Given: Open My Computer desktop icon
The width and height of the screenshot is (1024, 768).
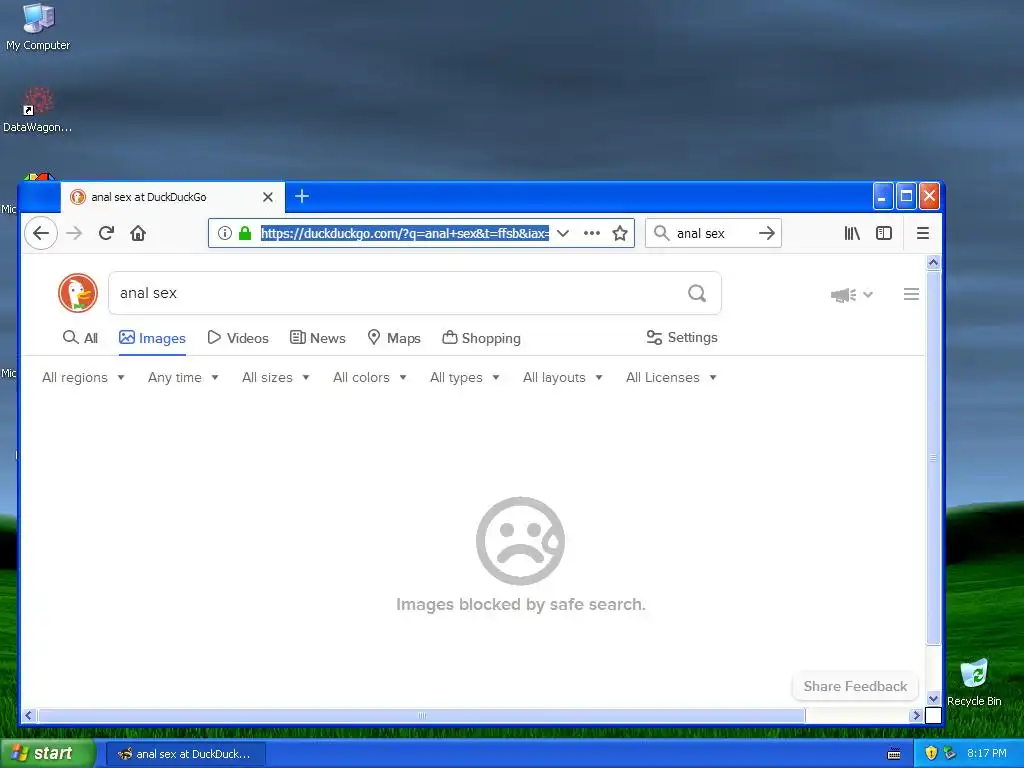Looking at the screenshot, I should point(38,27).
